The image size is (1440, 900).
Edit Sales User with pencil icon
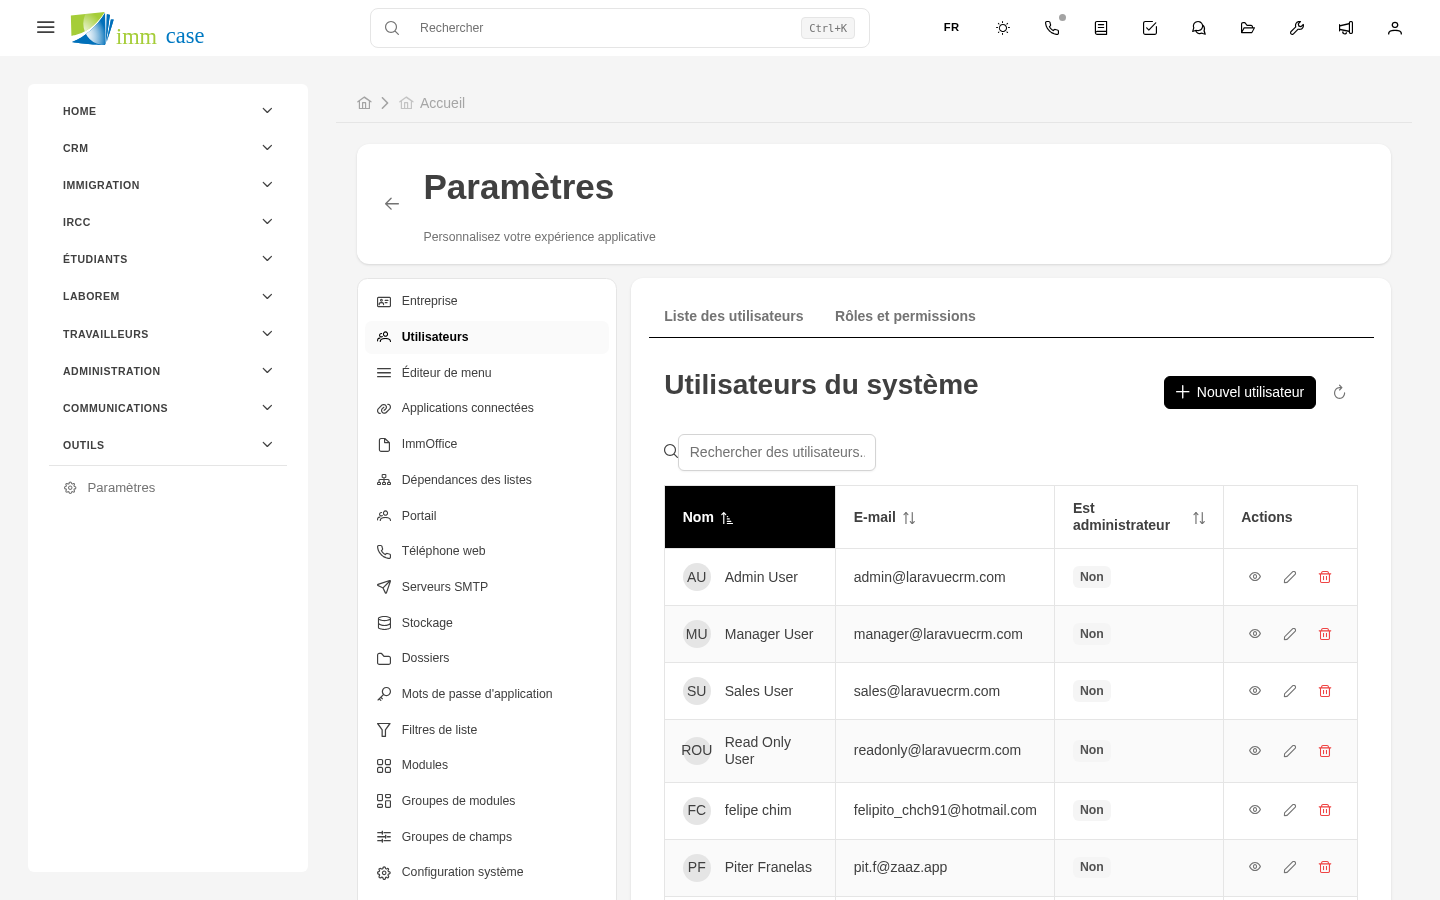point(1290,691)
